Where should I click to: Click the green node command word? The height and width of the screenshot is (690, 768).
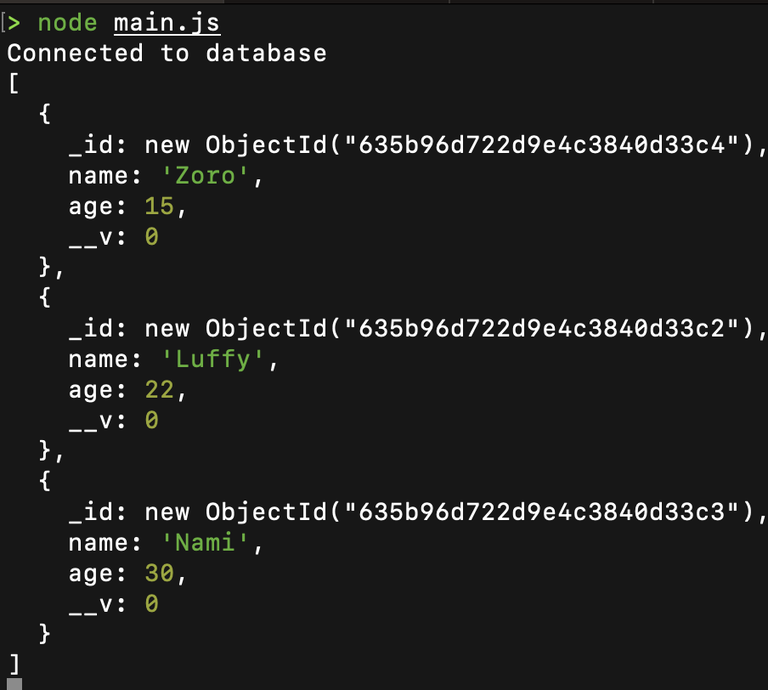68,23
